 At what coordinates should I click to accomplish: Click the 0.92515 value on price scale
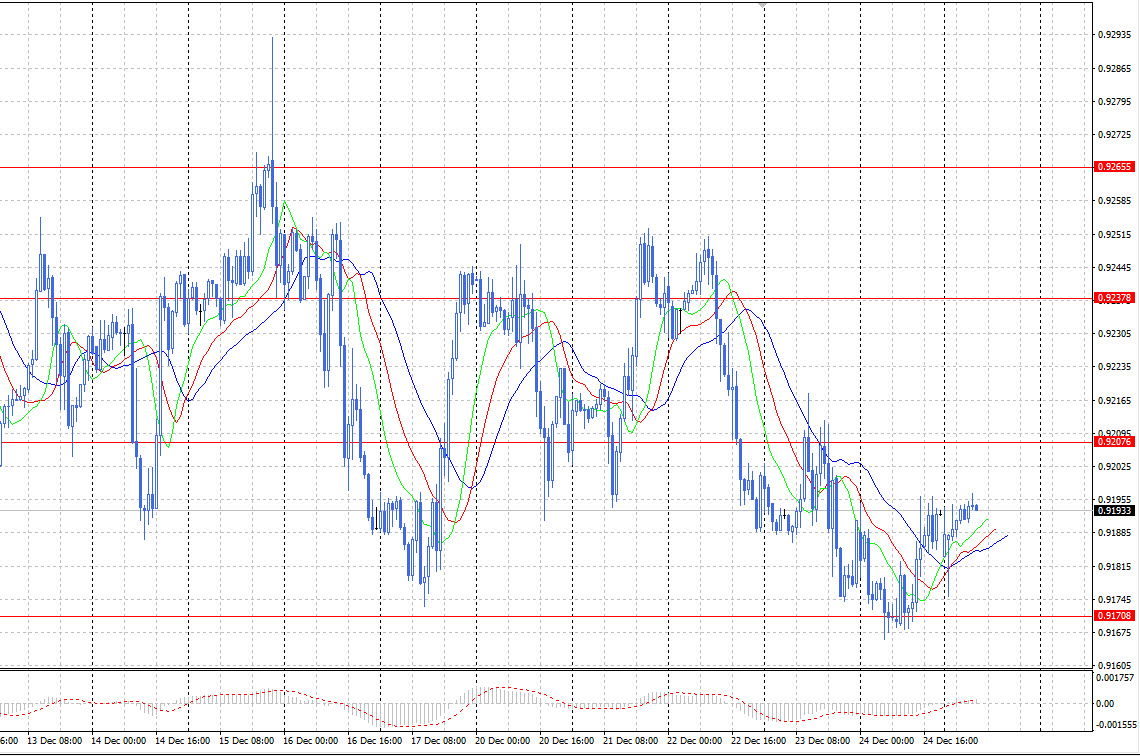(x=1115, y=235)
